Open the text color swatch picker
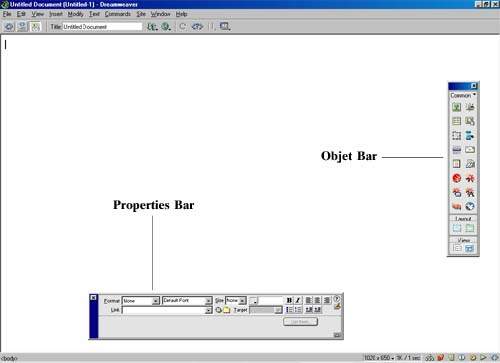Screen dimensions: 500x363 (x=253, y=301)
